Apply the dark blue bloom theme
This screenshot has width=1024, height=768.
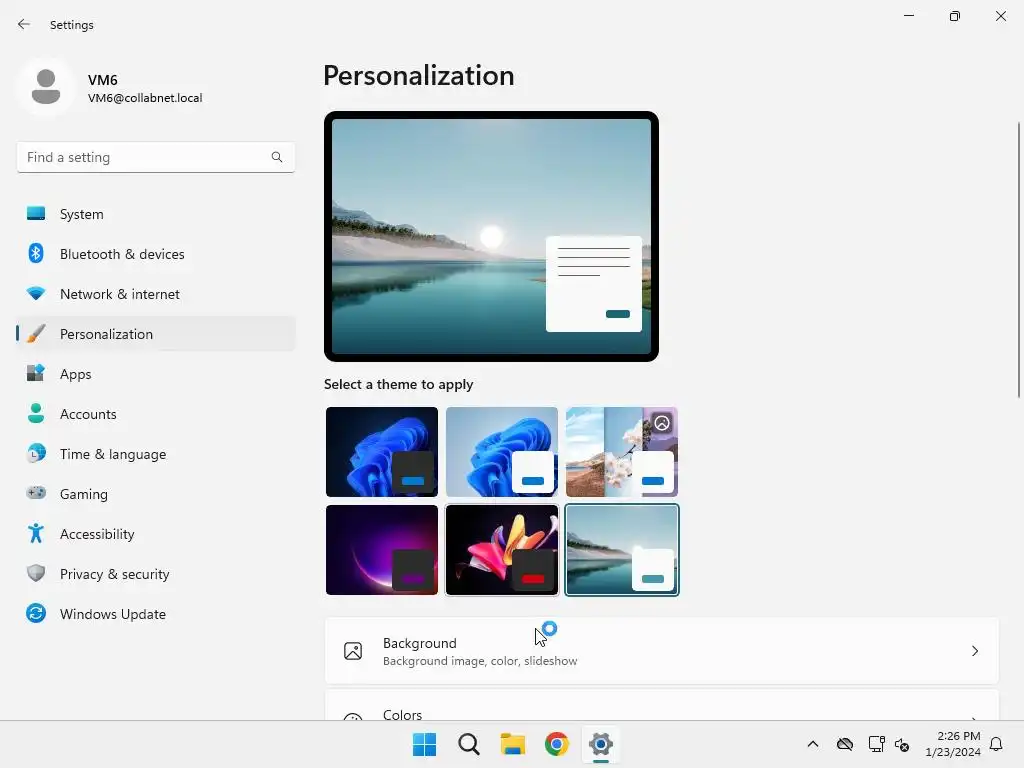tap(382, 452)
